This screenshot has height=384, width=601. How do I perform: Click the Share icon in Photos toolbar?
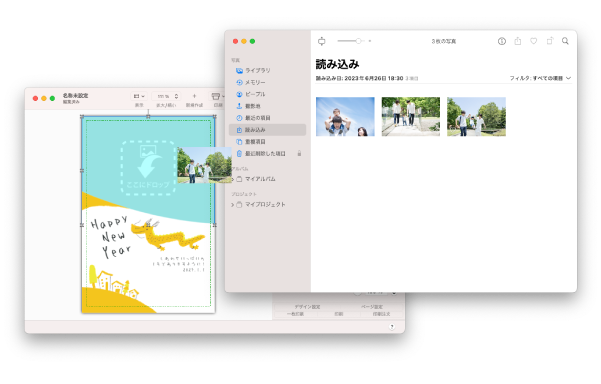pos(518,41)
